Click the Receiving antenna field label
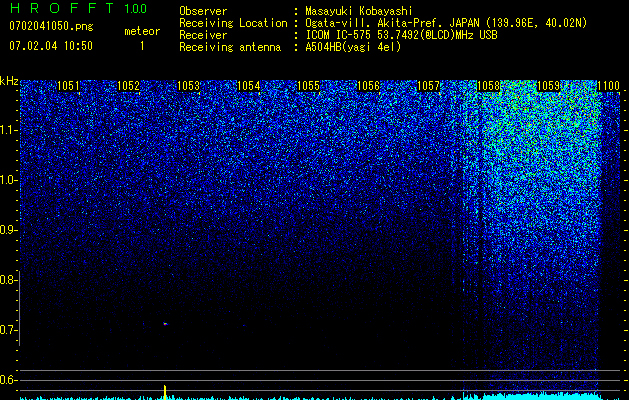The height and width of the screenshot is (400, 629). coord(230,47)
